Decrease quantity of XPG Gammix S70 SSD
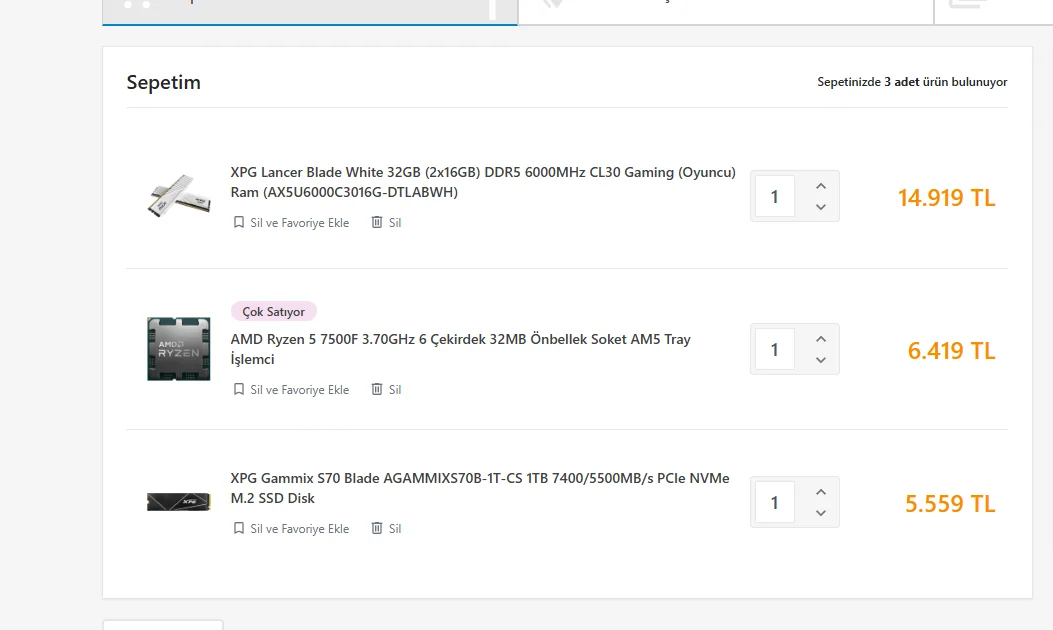 821,513
